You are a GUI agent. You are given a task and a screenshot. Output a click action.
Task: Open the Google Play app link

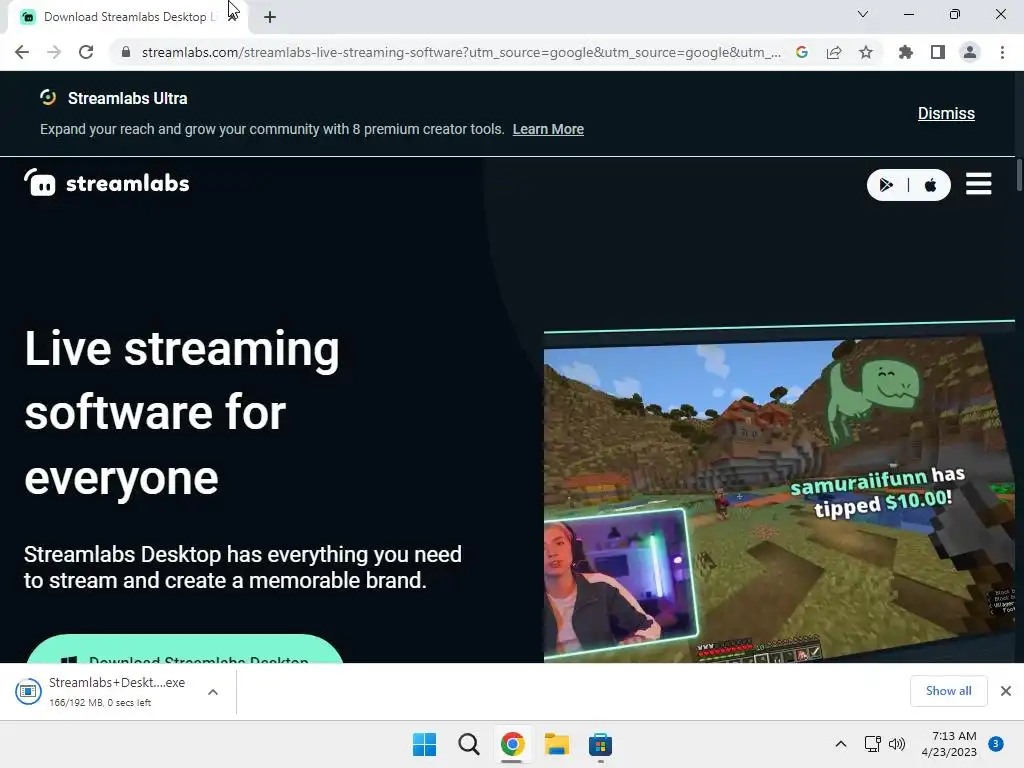pyautogui.click(x=886, y=185)
